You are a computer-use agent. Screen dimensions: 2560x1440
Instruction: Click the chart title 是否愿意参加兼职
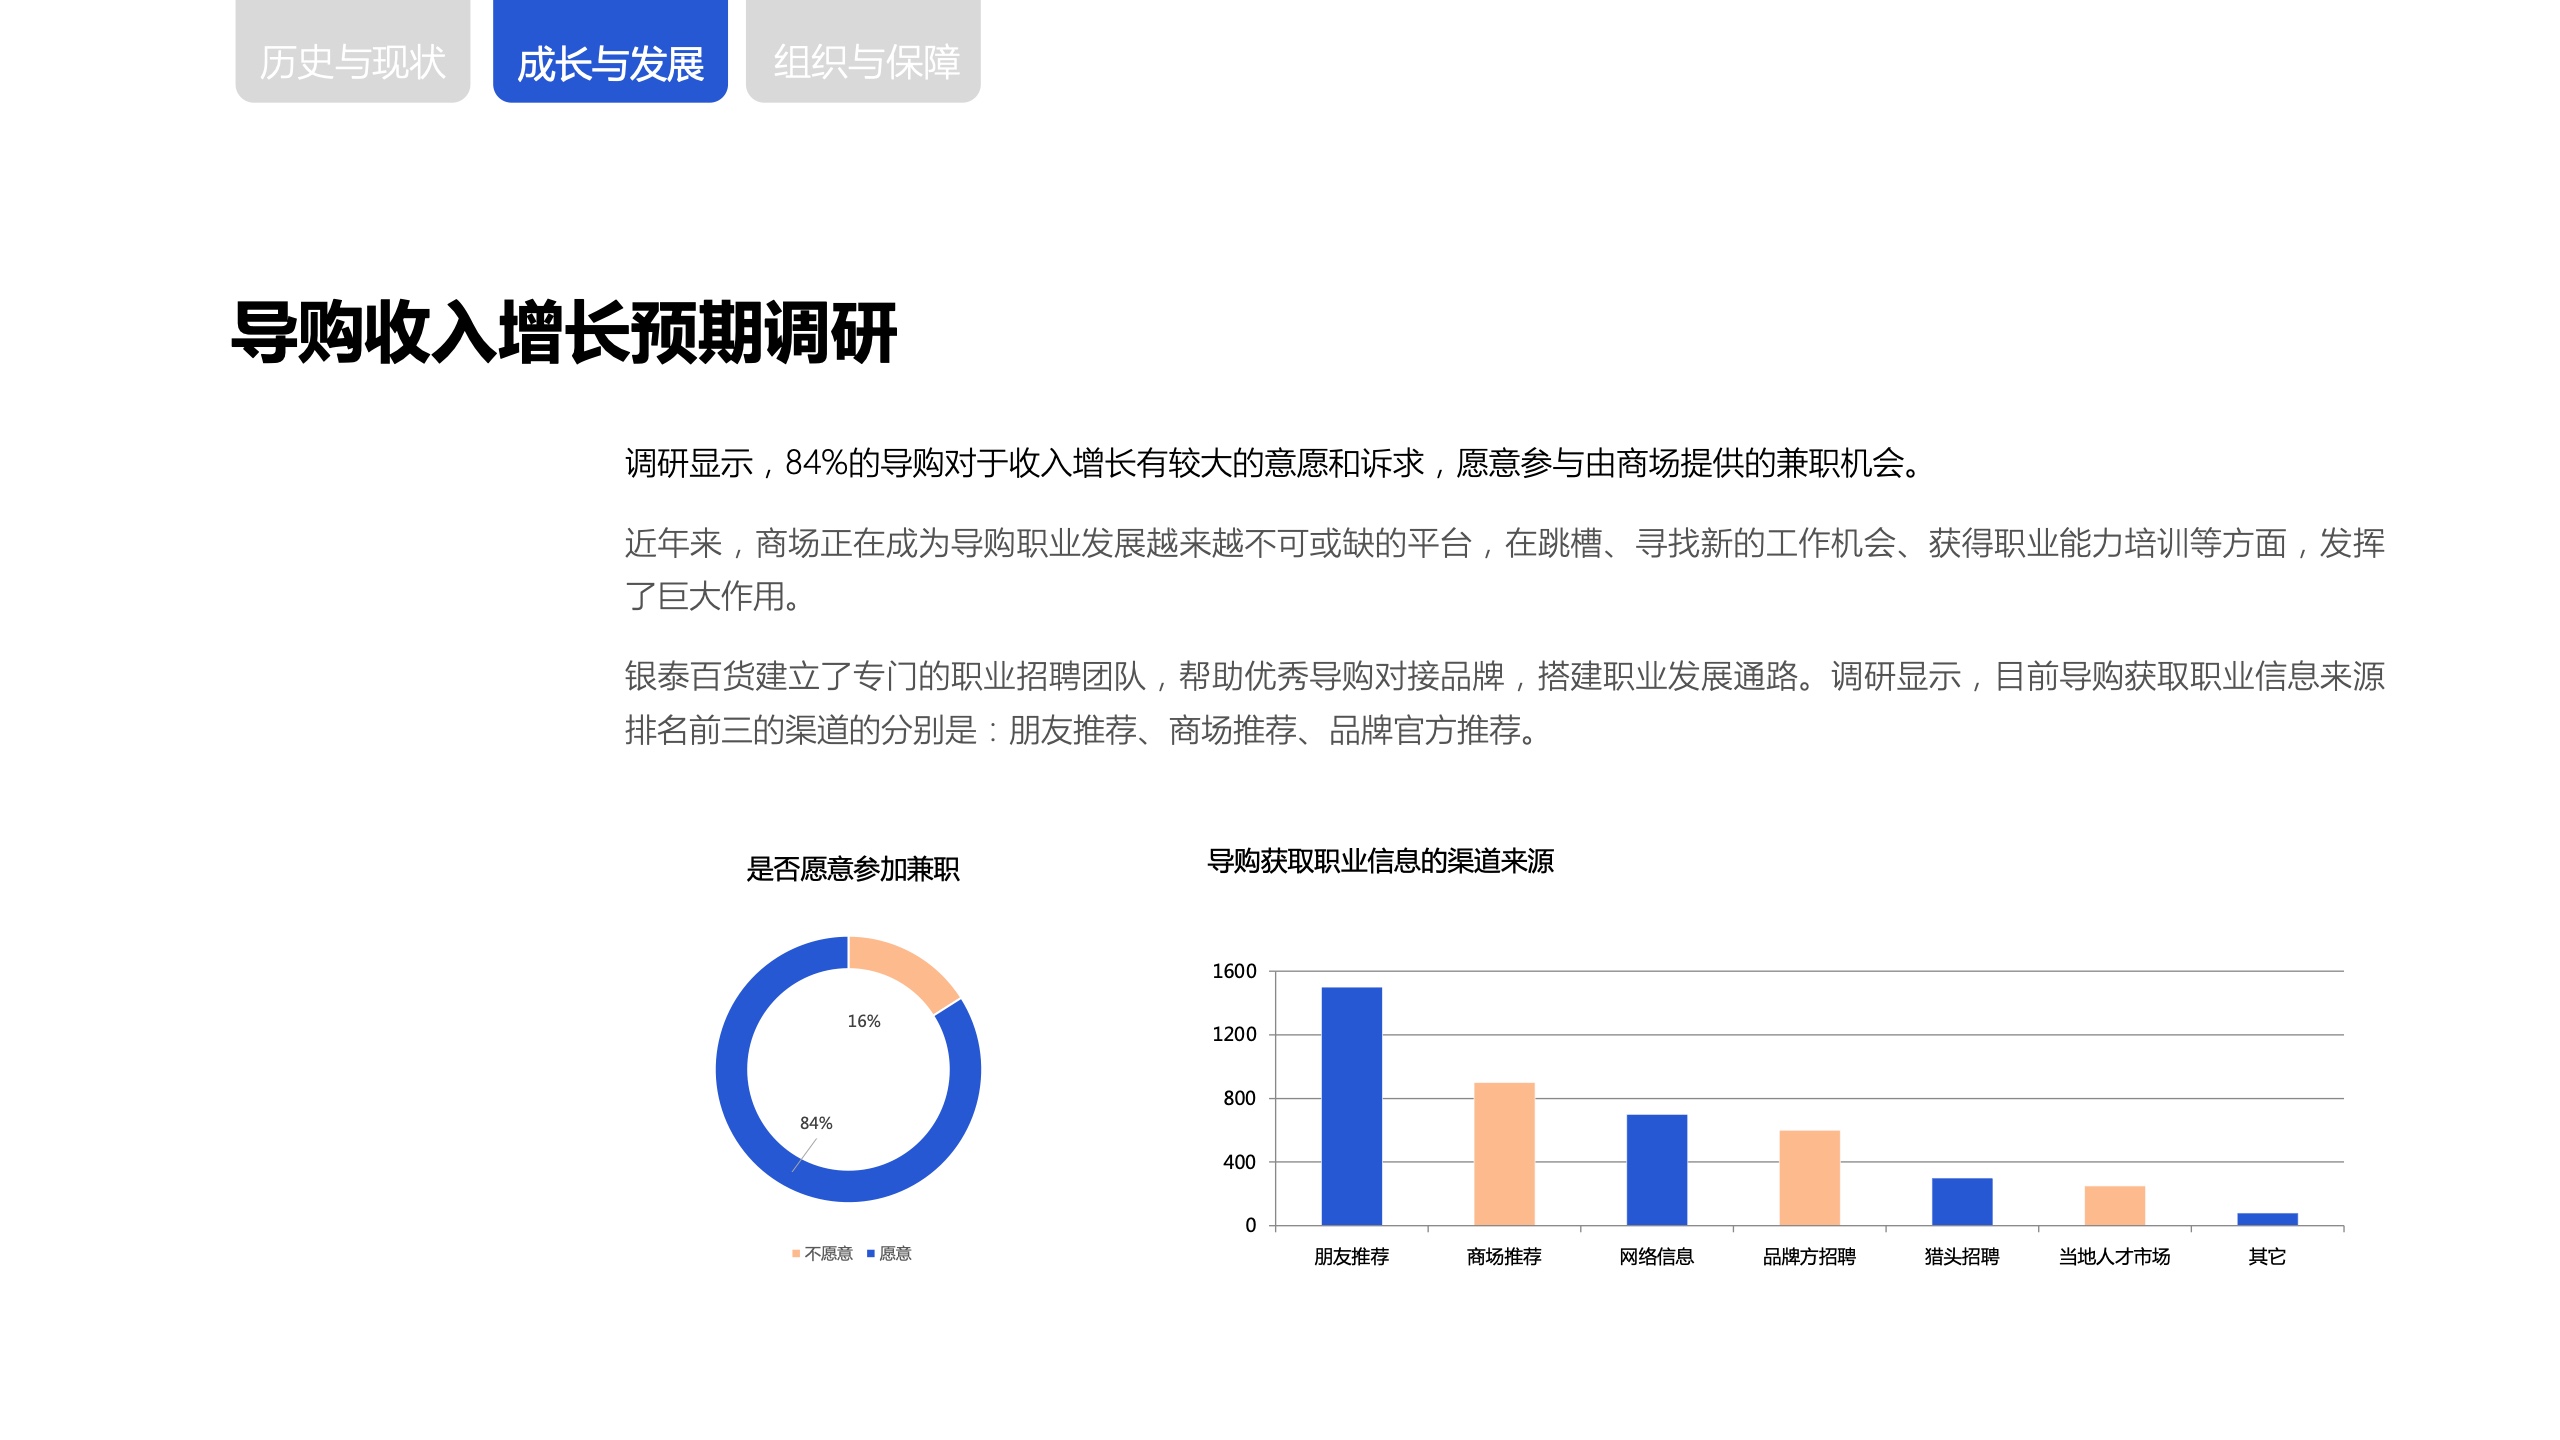pos(853,869)
